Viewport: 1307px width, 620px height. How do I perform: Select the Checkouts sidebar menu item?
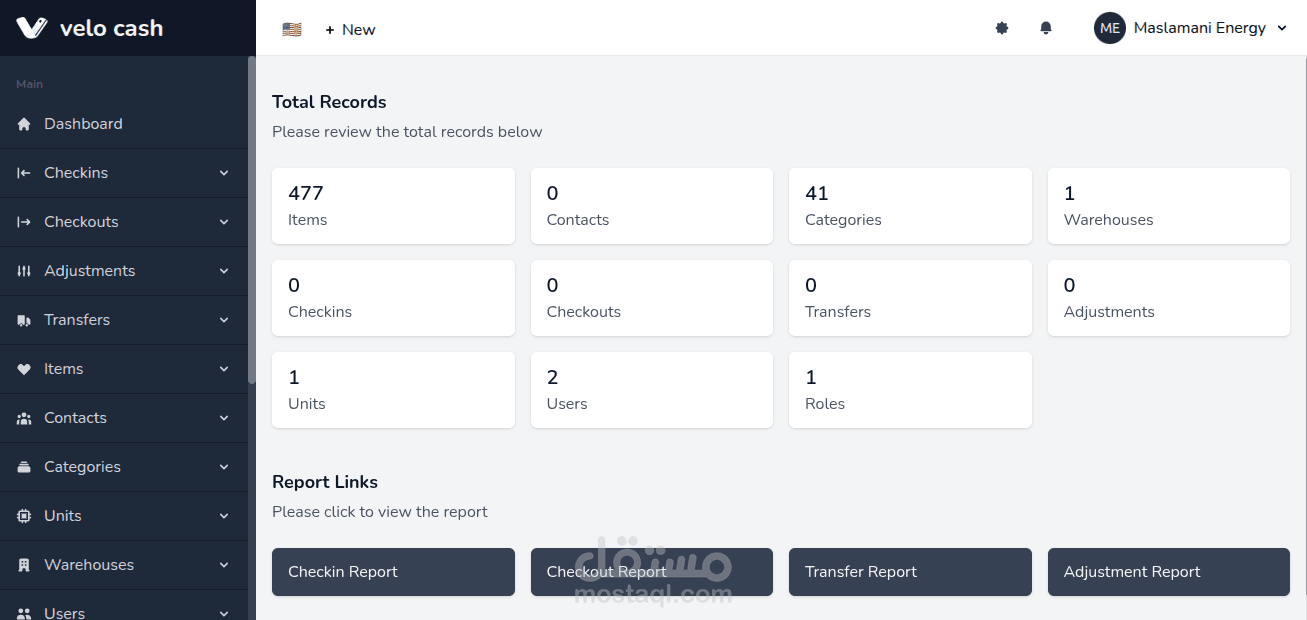point(81,222)
